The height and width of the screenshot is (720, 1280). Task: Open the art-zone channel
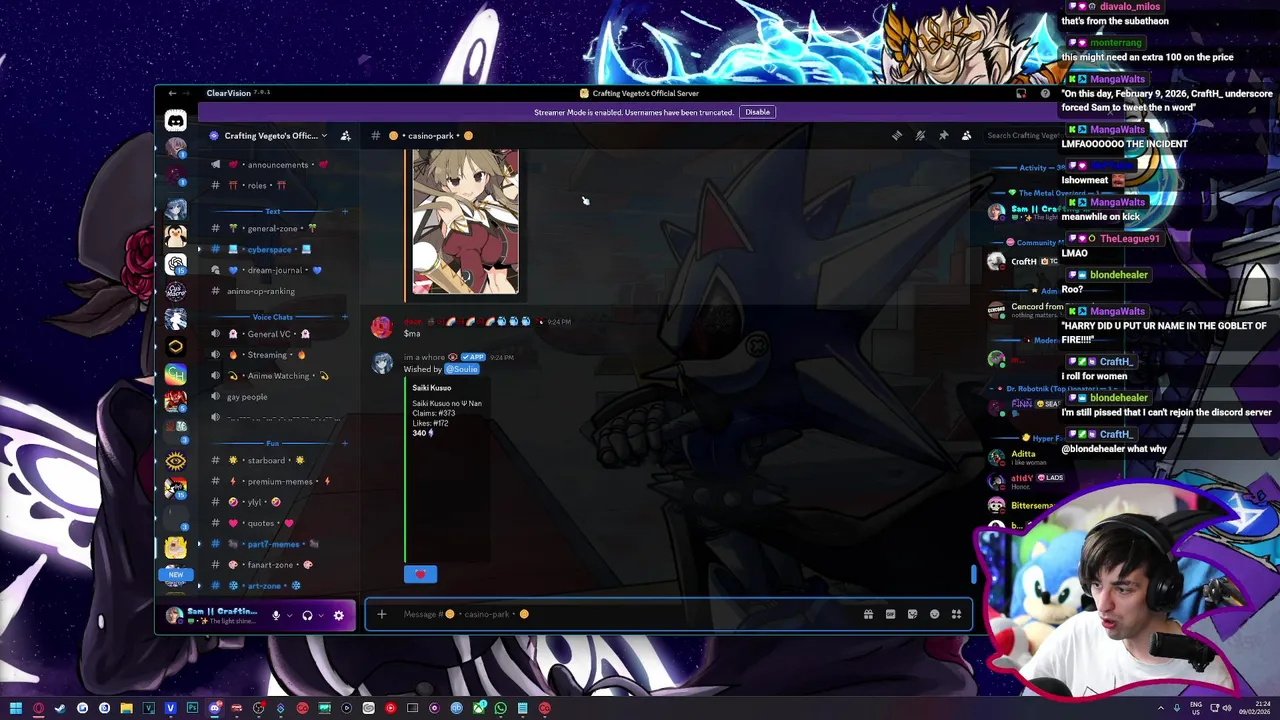[x=276, y=586]
